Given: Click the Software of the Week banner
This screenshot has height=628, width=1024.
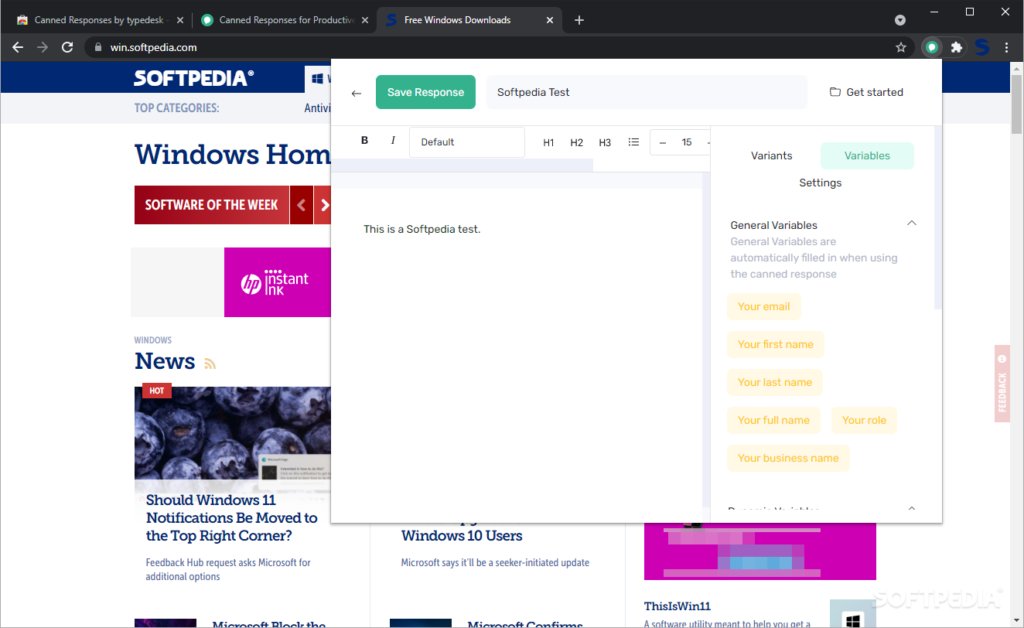Looking at the screenshot, I should (x=212, y=205).
